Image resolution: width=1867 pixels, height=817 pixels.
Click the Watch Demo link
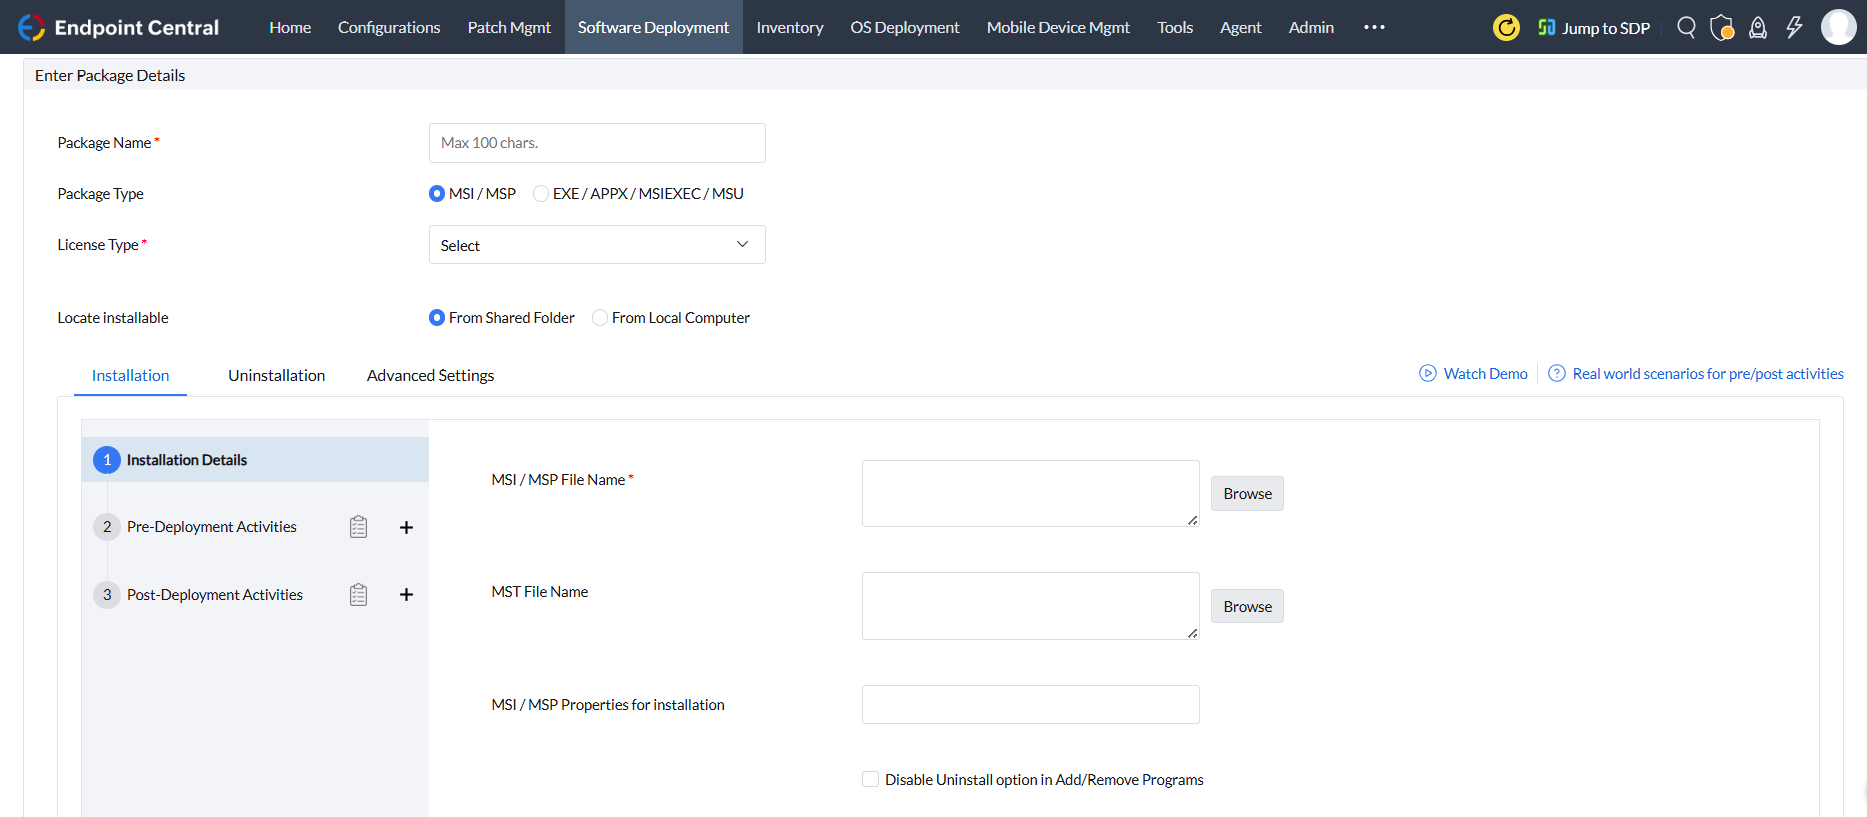pos(1485,374)
